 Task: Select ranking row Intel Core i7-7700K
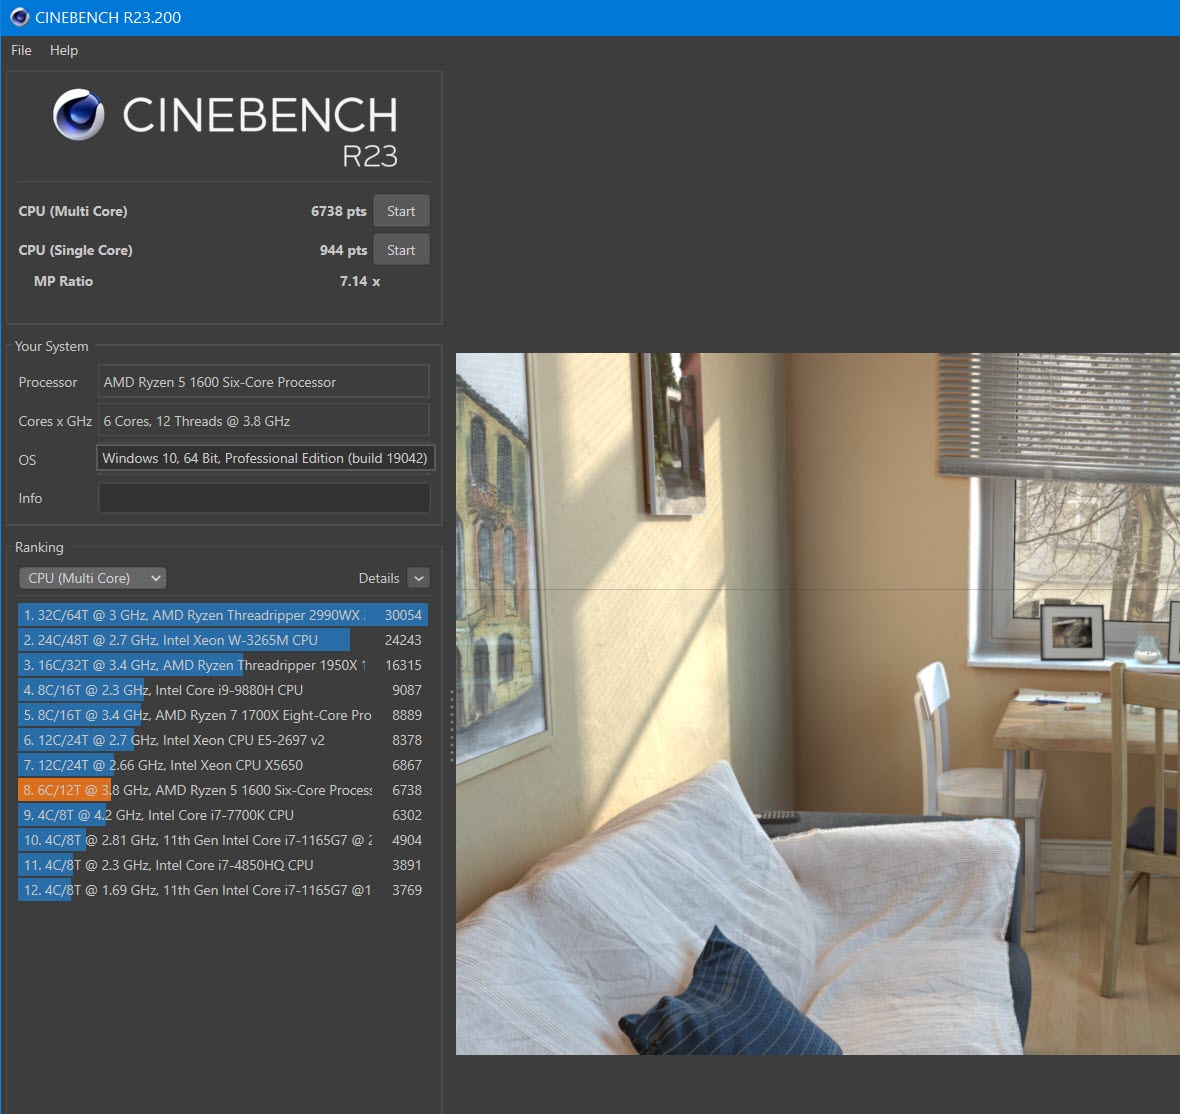click(223, 814)
